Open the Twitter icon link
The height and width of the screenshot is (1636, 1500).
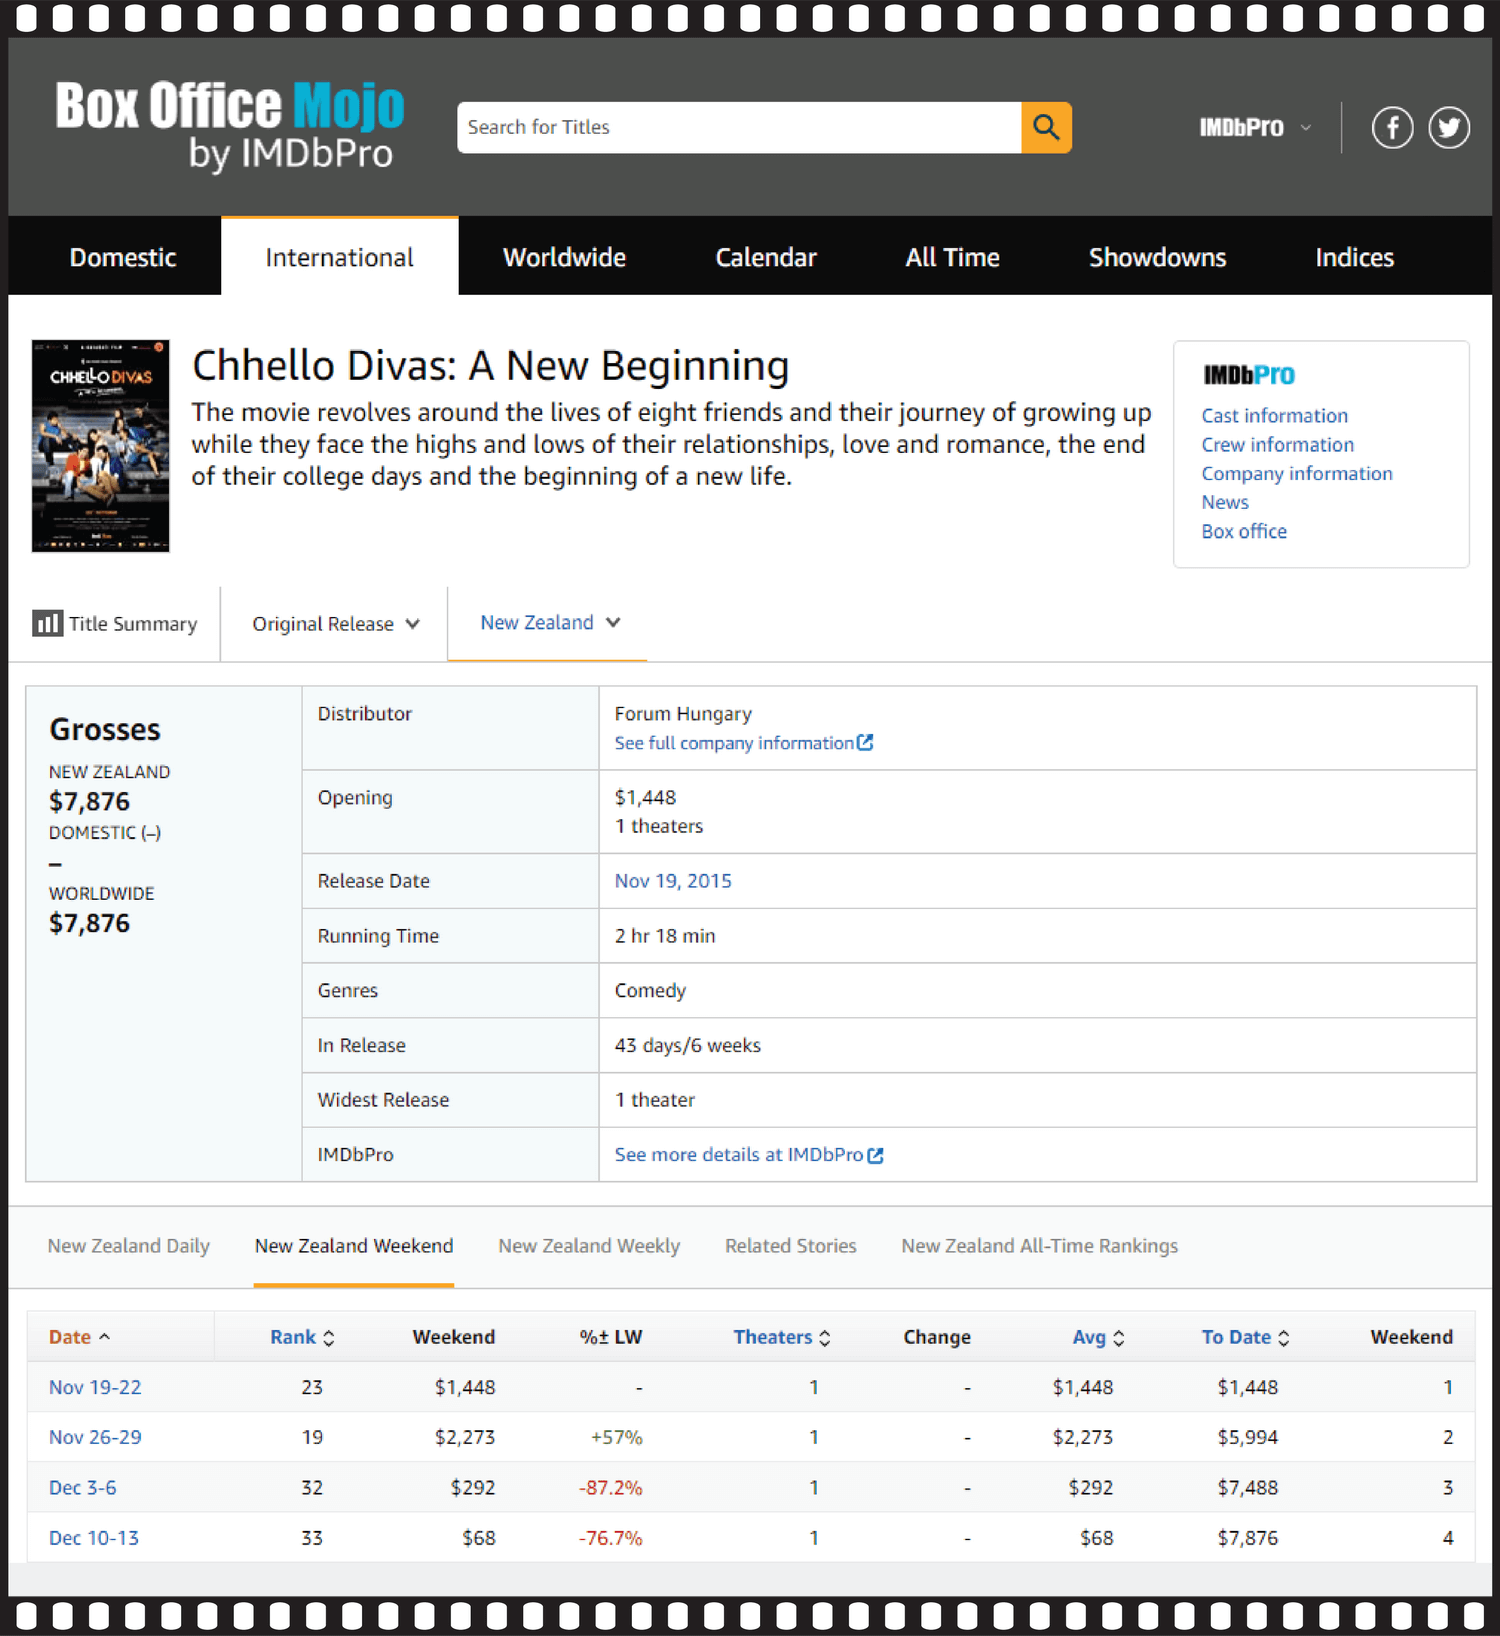1449,127
